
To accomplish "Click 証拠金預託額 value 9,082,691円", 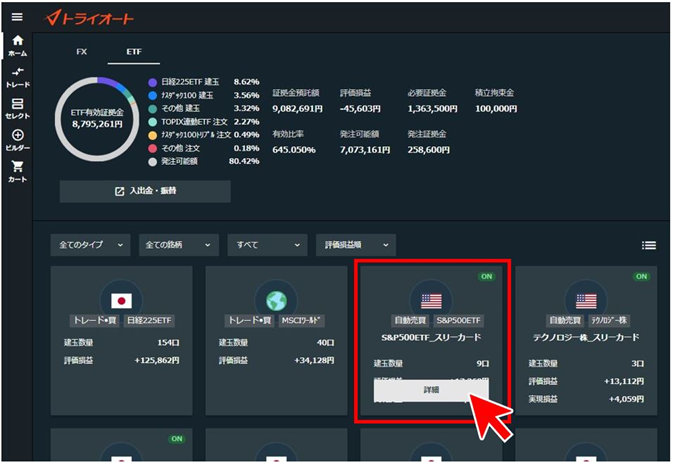I will (x=297, y=109).
